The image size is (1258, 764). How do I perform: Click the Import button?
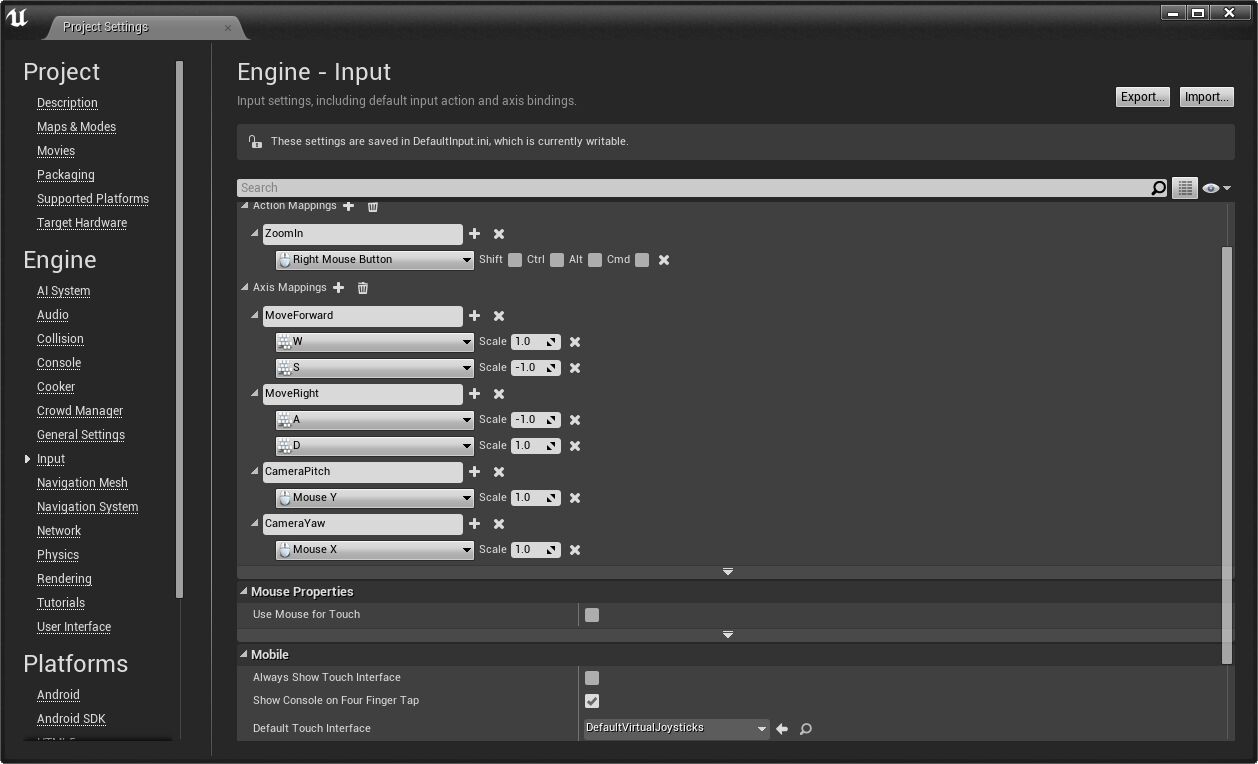[1206, 96]
